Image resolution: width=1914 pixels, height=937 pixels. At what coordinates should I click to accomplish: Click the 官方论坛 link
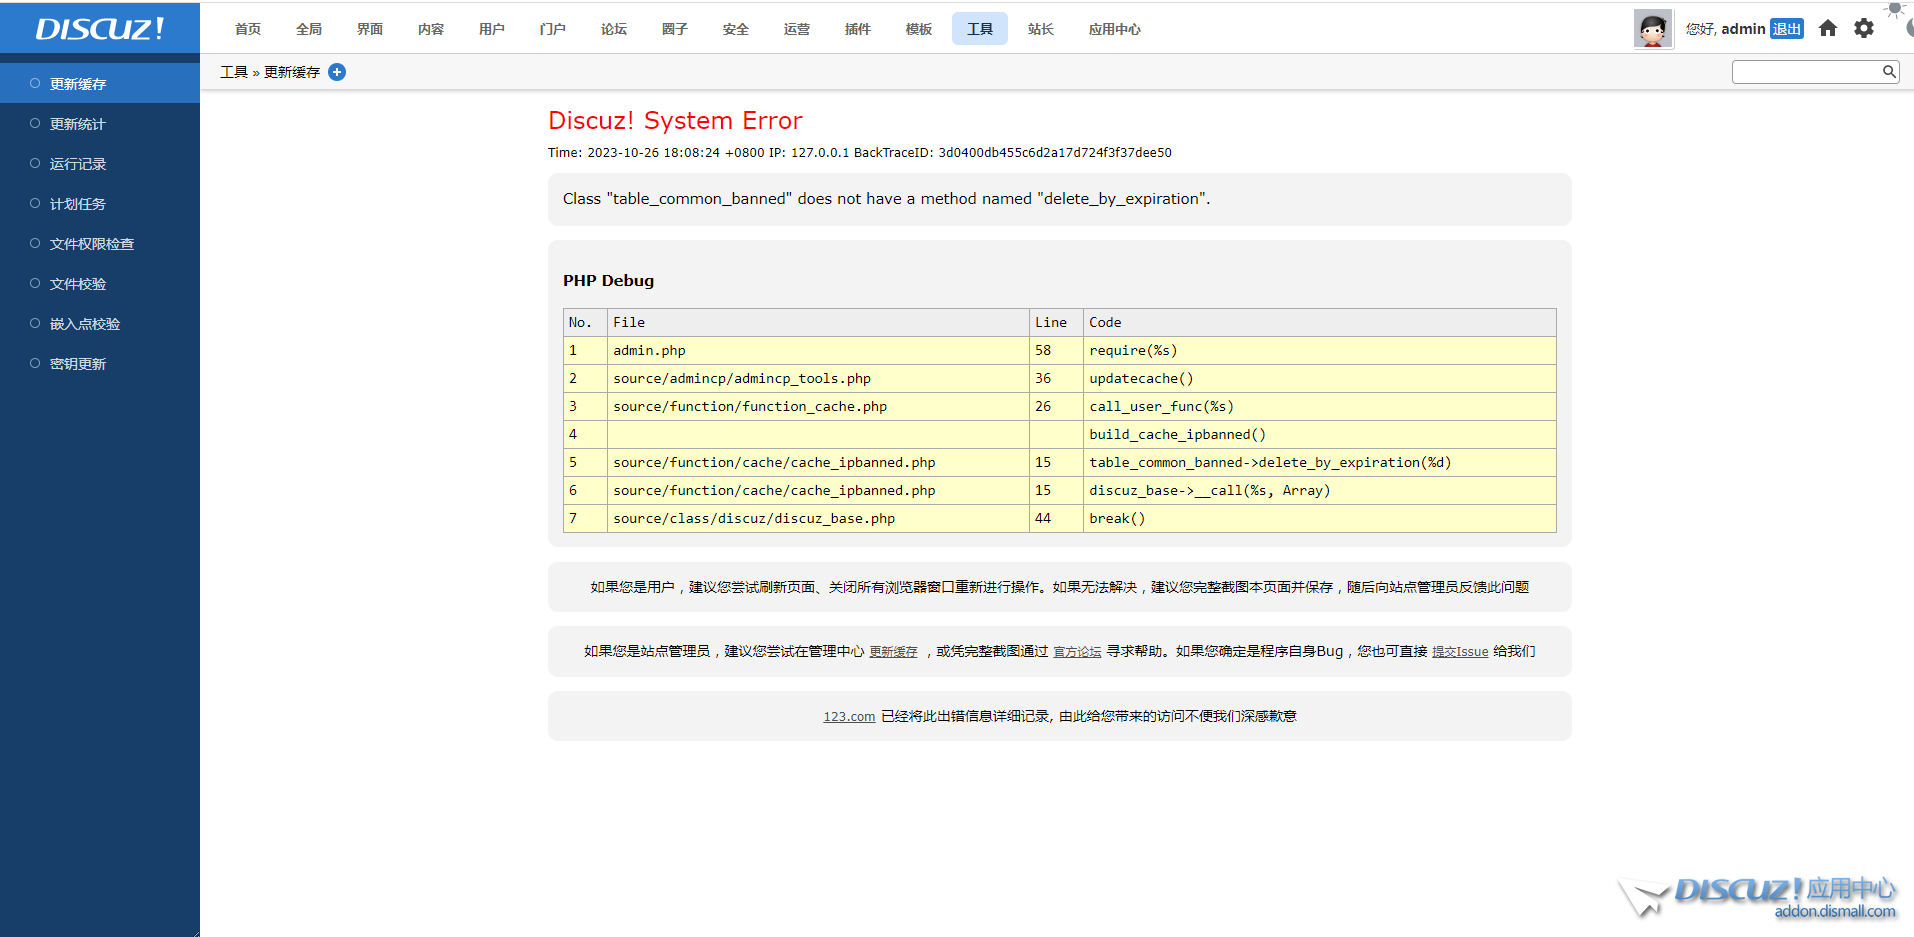coord(1077,652)
